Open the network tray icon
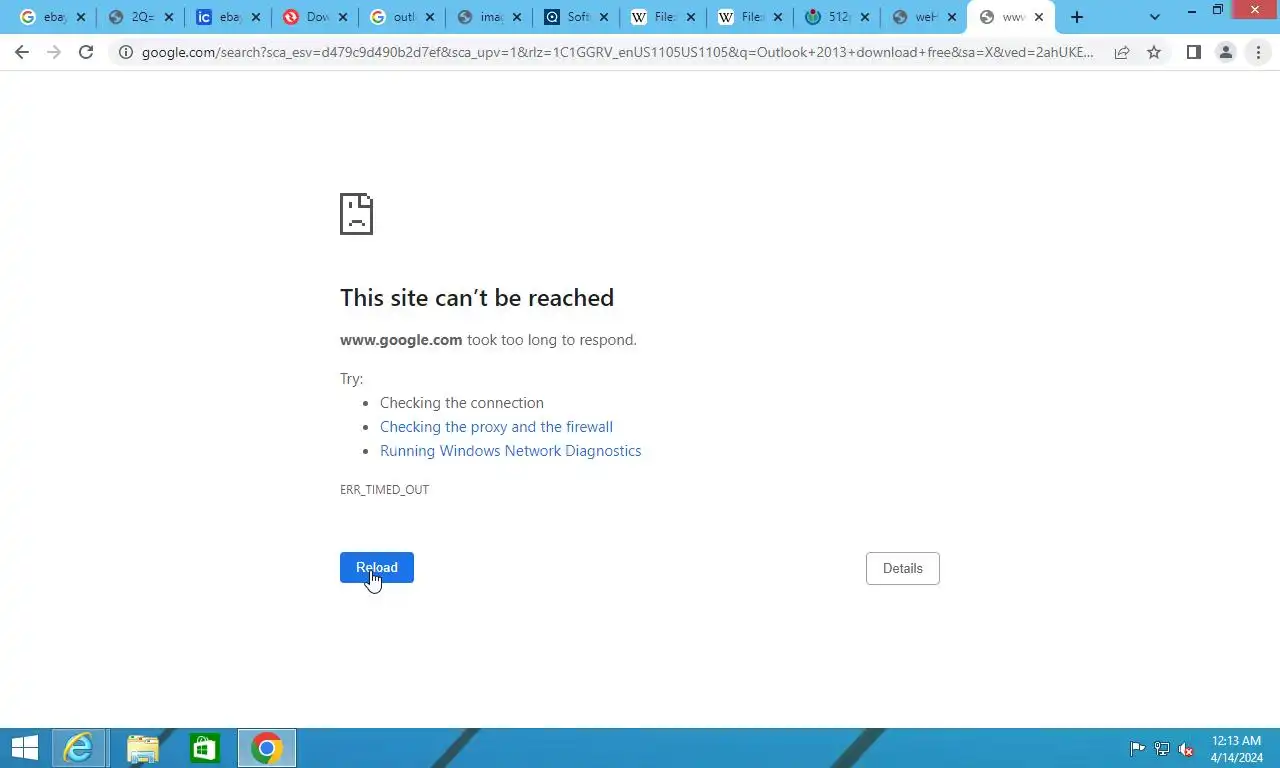The image size is (1280, 768). (1162, 749)
